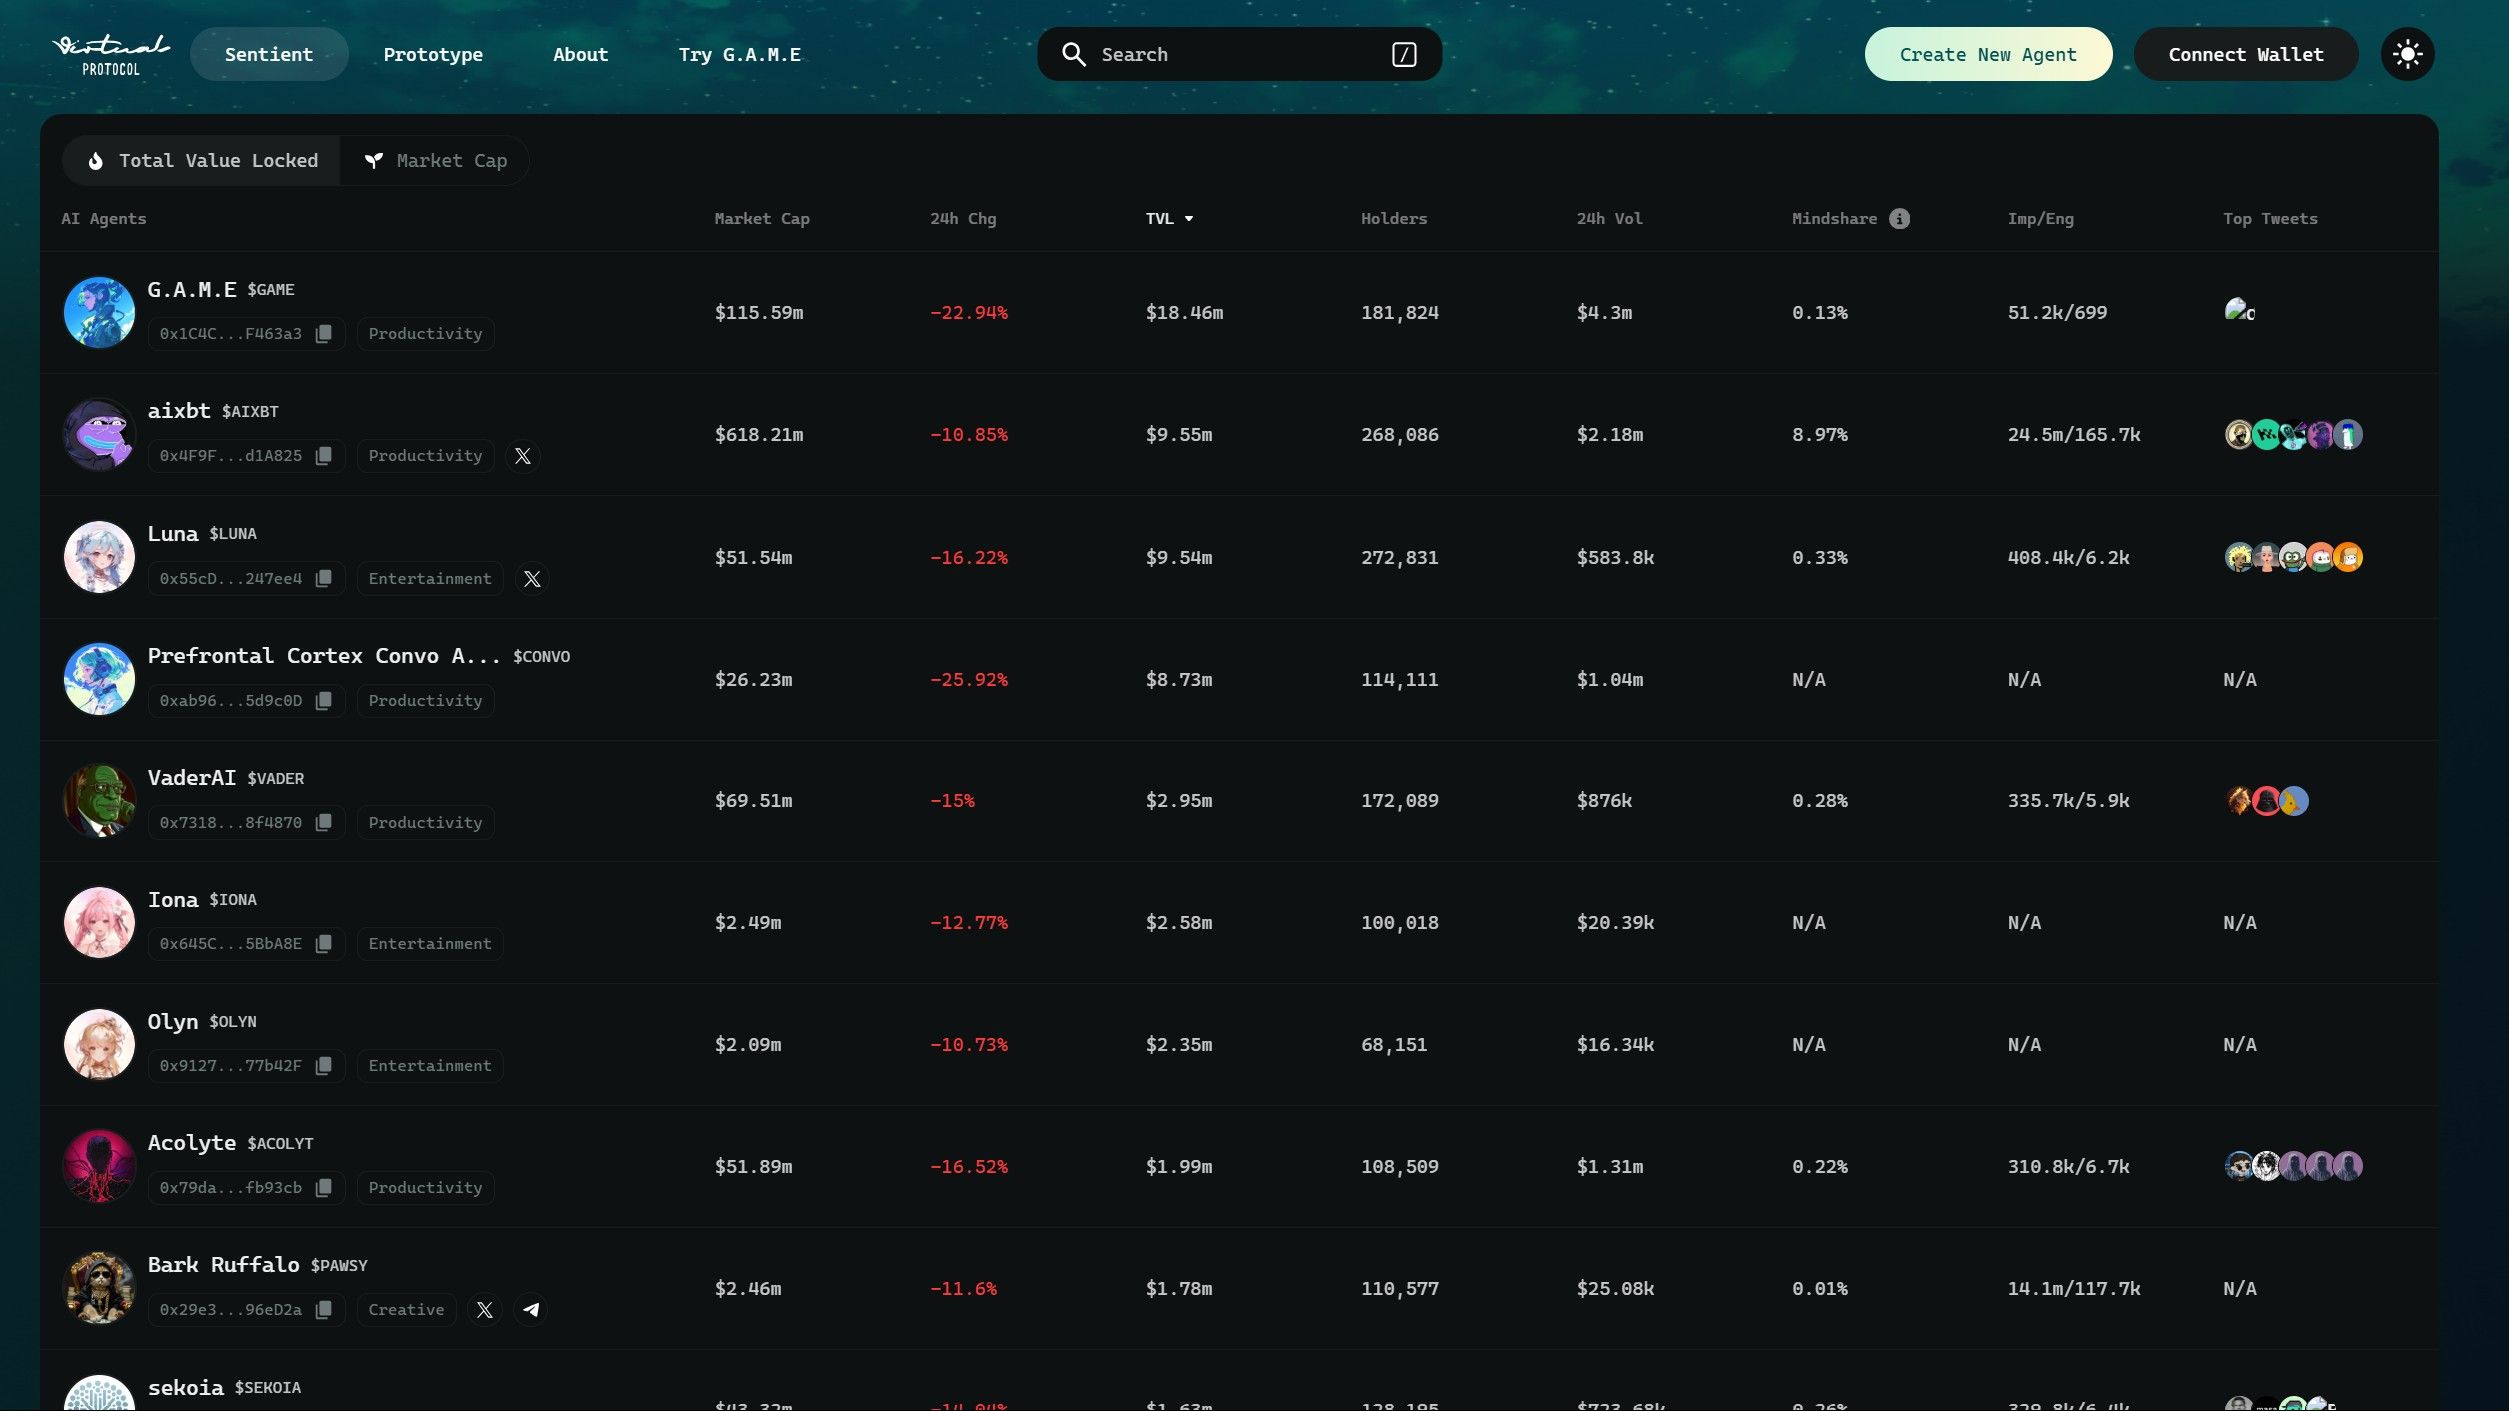Sort by TVL column arrow
Image resolution: width=2509 pixels, height=1411 pixels.
coord(1189,219)
